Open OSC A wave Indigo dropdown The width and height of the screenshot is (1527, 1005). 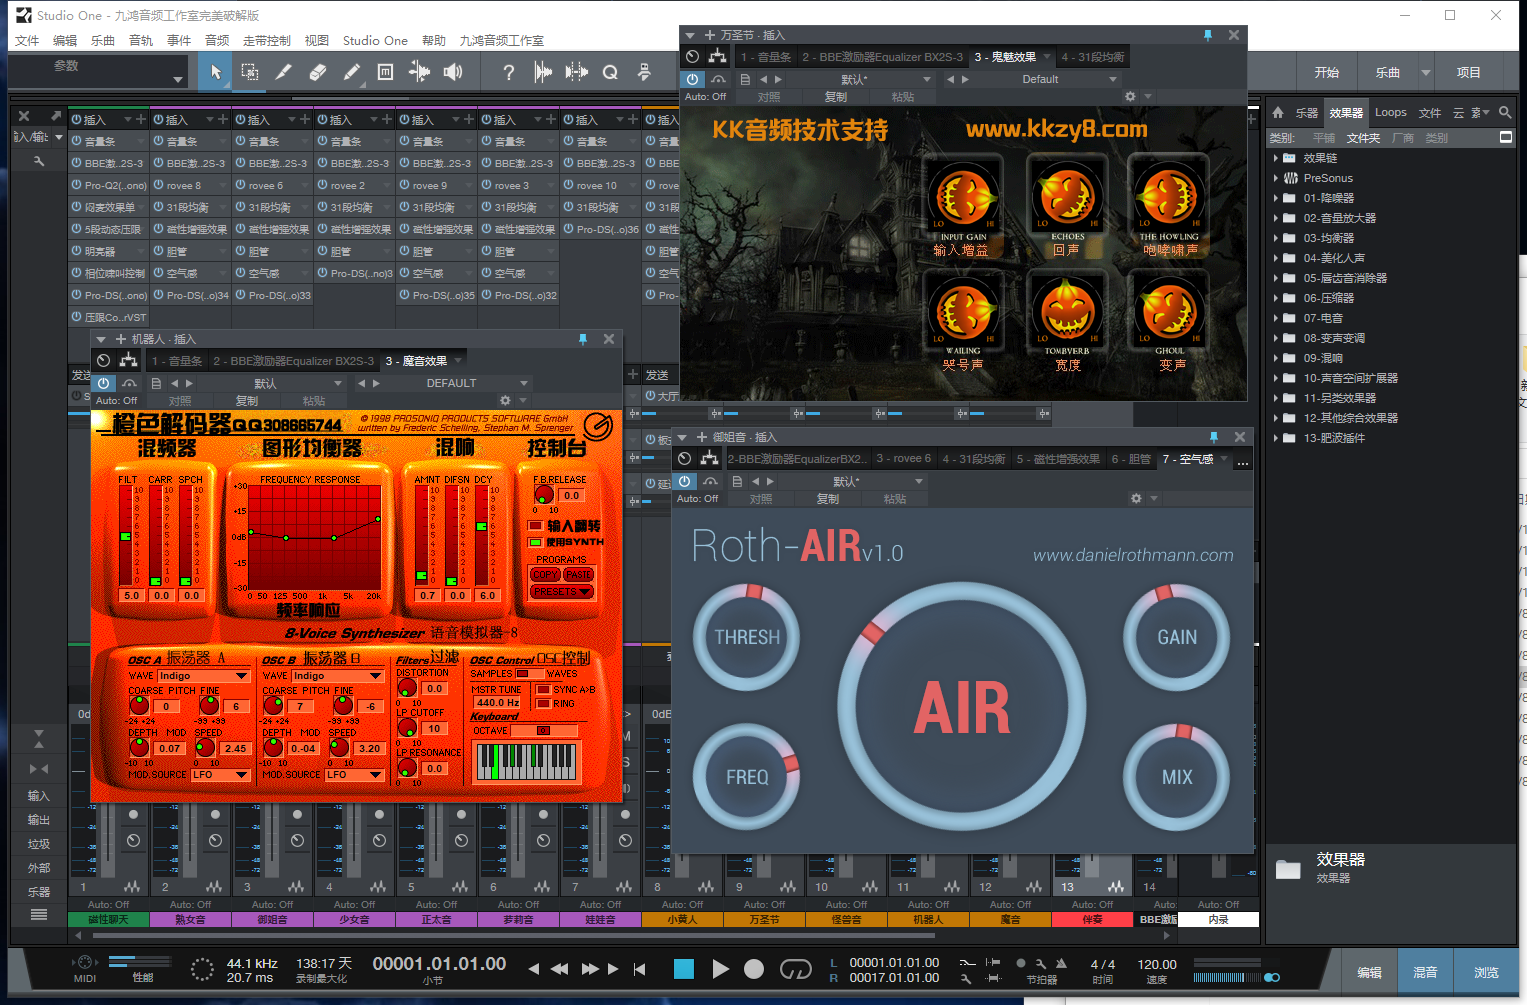(203, 676)
